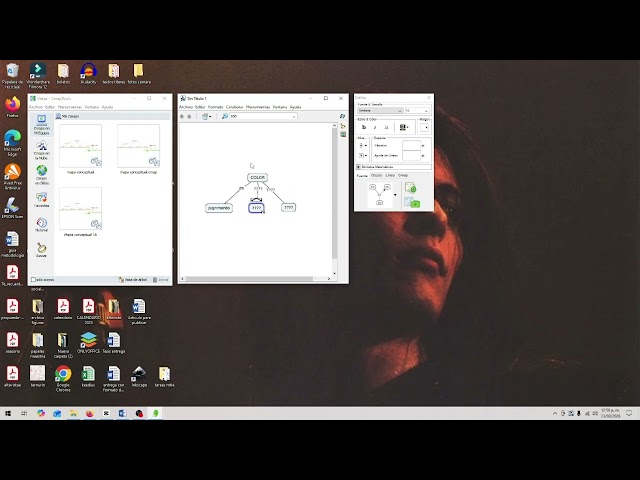The image size is (640, 480).
Task: Click the green third right-side panel icon
Action: tap(343, 134)
